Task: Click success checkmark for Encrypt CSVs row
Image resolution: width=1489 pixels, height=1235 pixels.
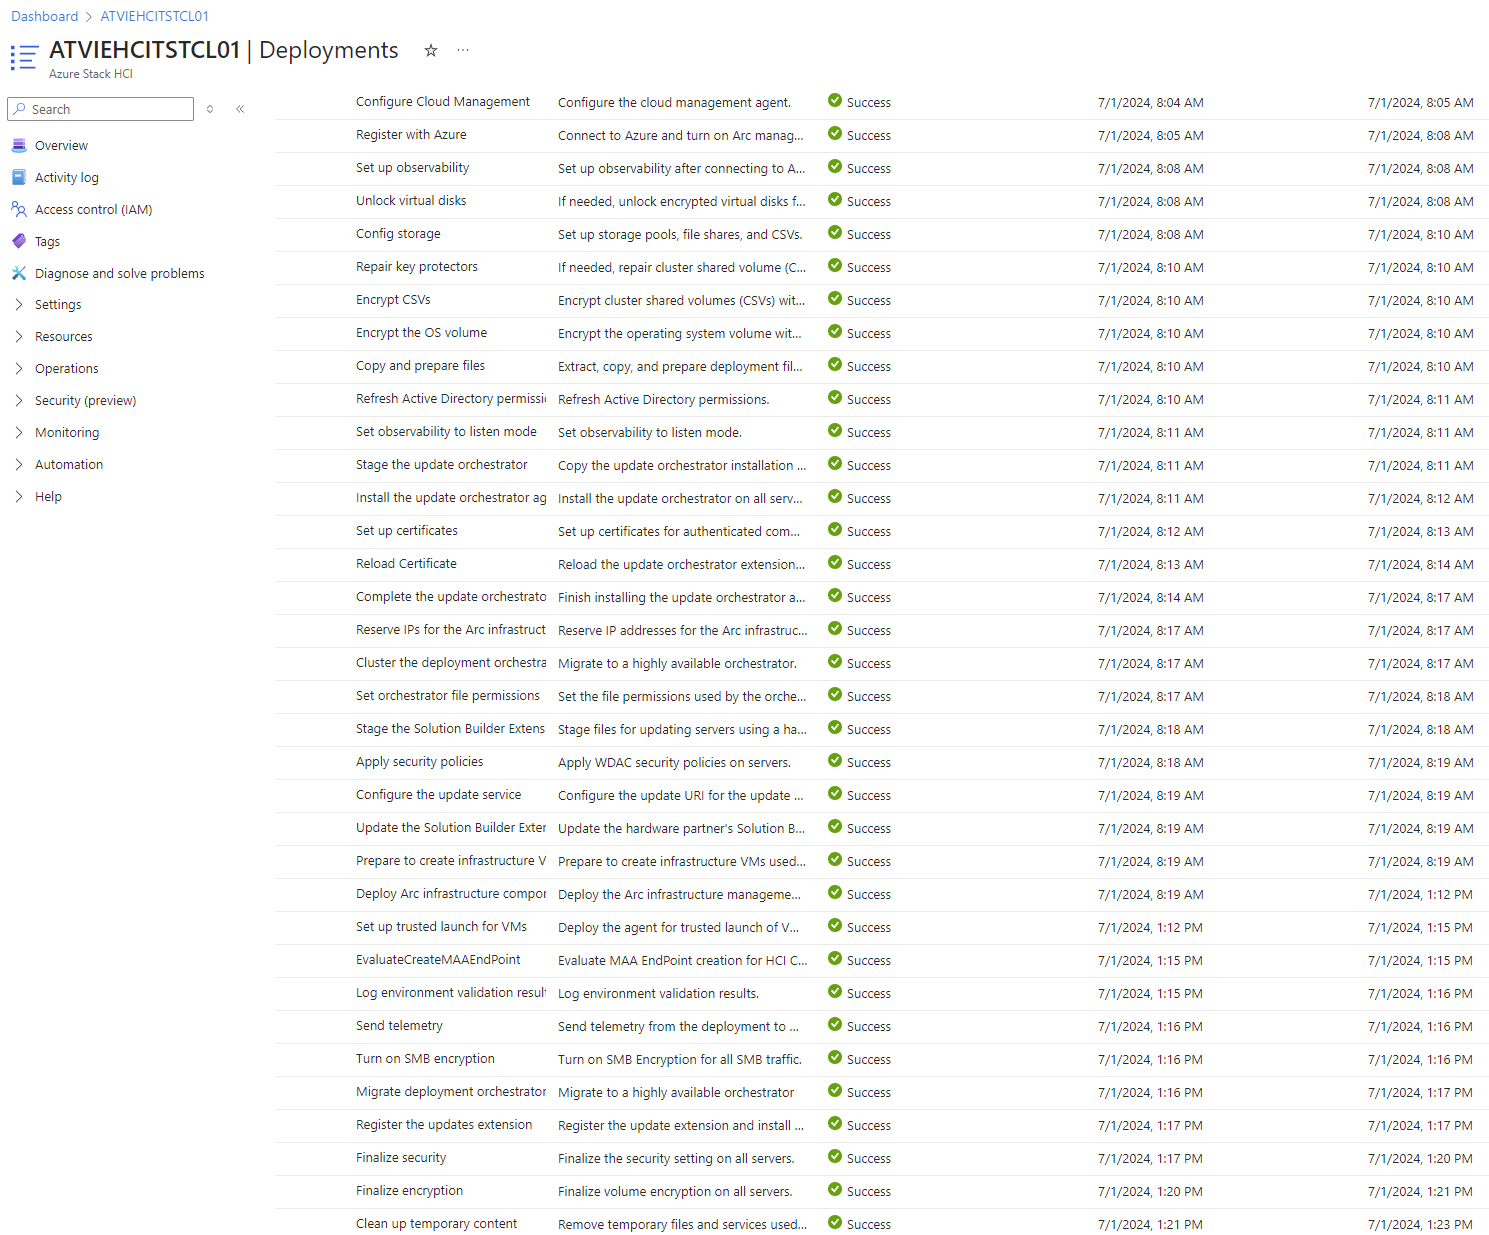Action: coord(835,298)
